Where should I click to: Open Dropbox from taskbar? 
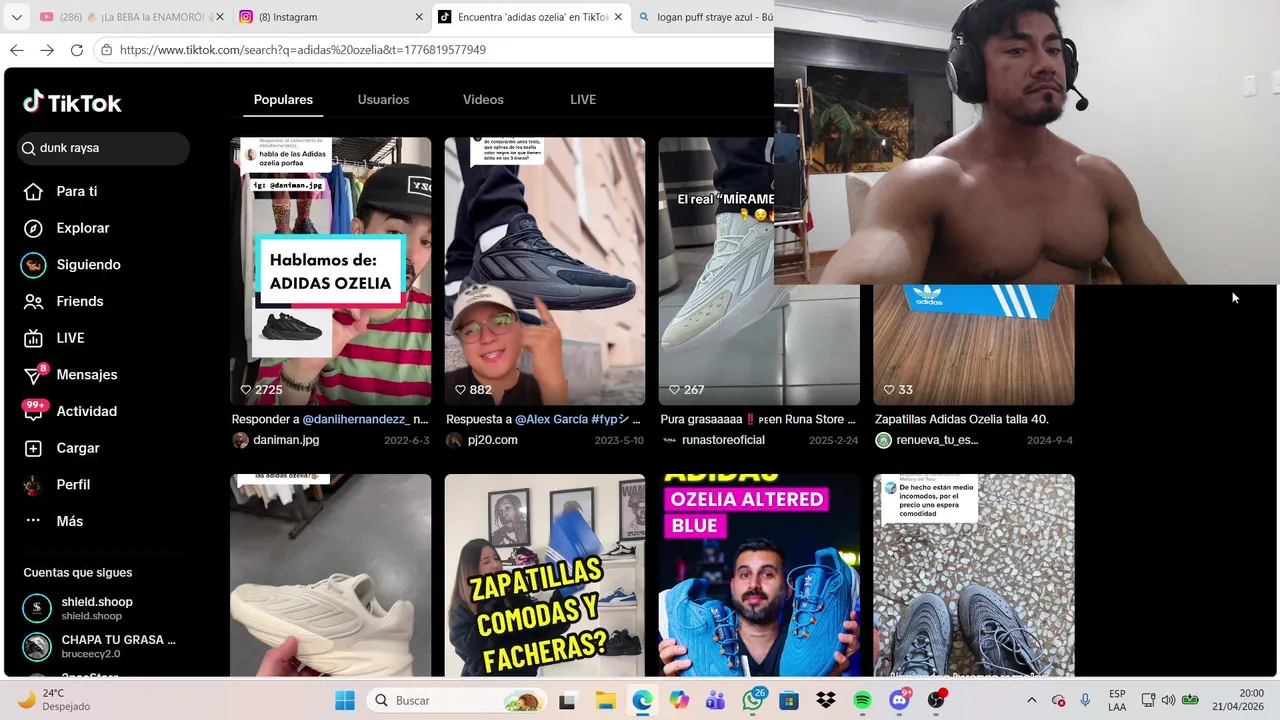click(825, 700)
